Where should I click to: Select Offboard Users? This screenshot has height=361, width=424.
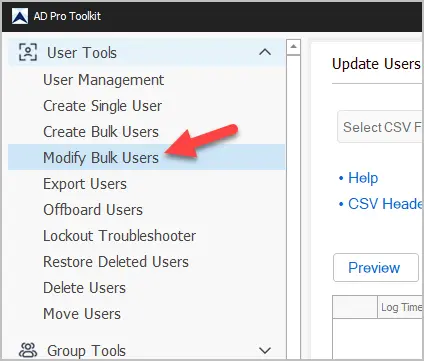[93, 210]
